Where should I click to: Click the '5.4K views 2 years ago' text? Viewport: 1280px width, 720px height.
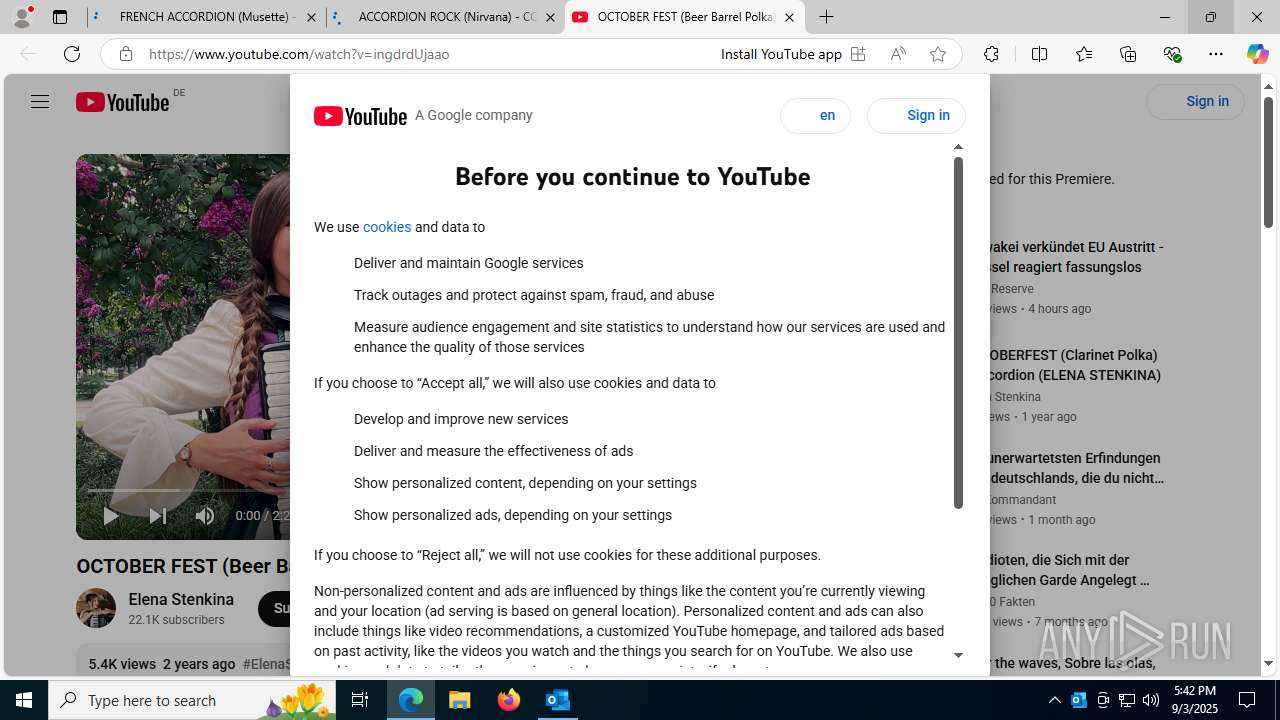click(162, 664)
